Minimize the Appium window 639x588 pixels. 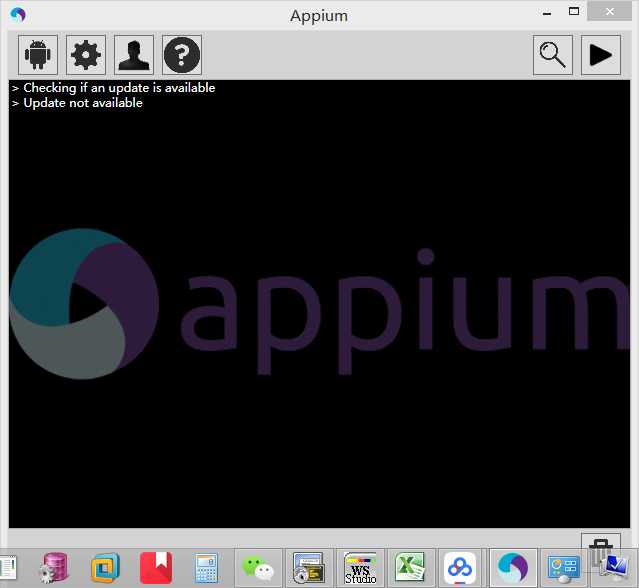[547, 13]
